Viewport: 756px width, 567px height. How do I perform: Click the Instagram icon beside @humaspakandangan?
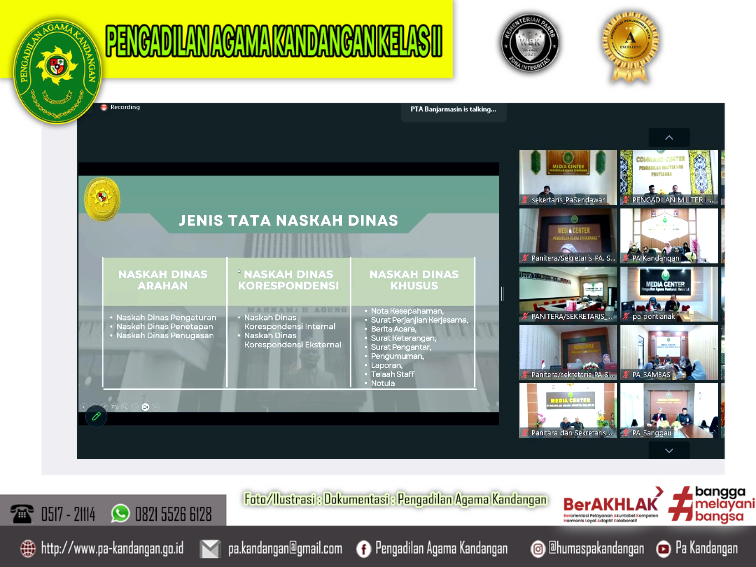[x=538, y=548]
